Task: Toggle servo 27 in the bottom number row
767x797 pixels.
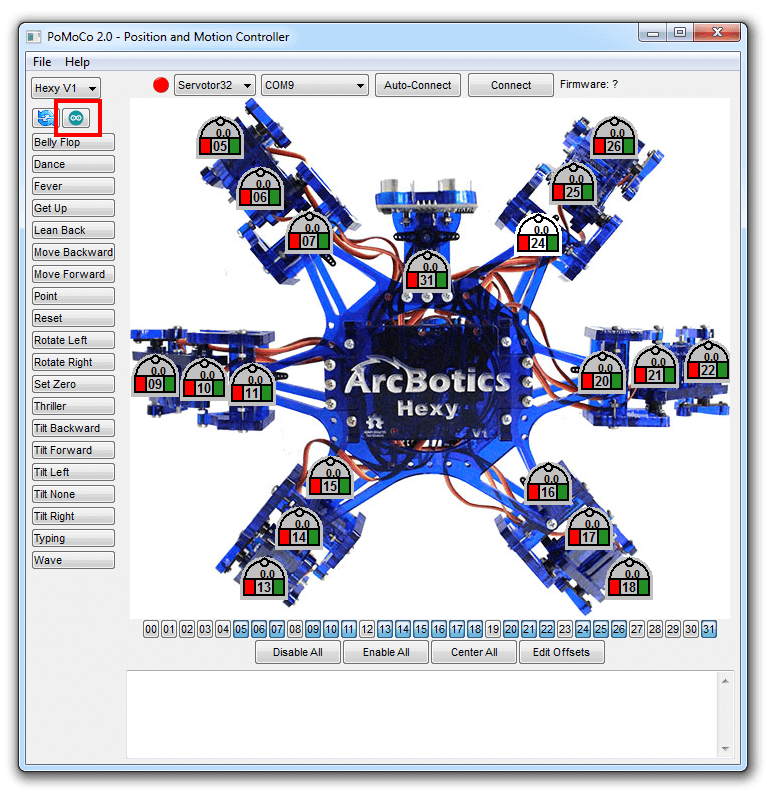Action: [x=637, y=629]
